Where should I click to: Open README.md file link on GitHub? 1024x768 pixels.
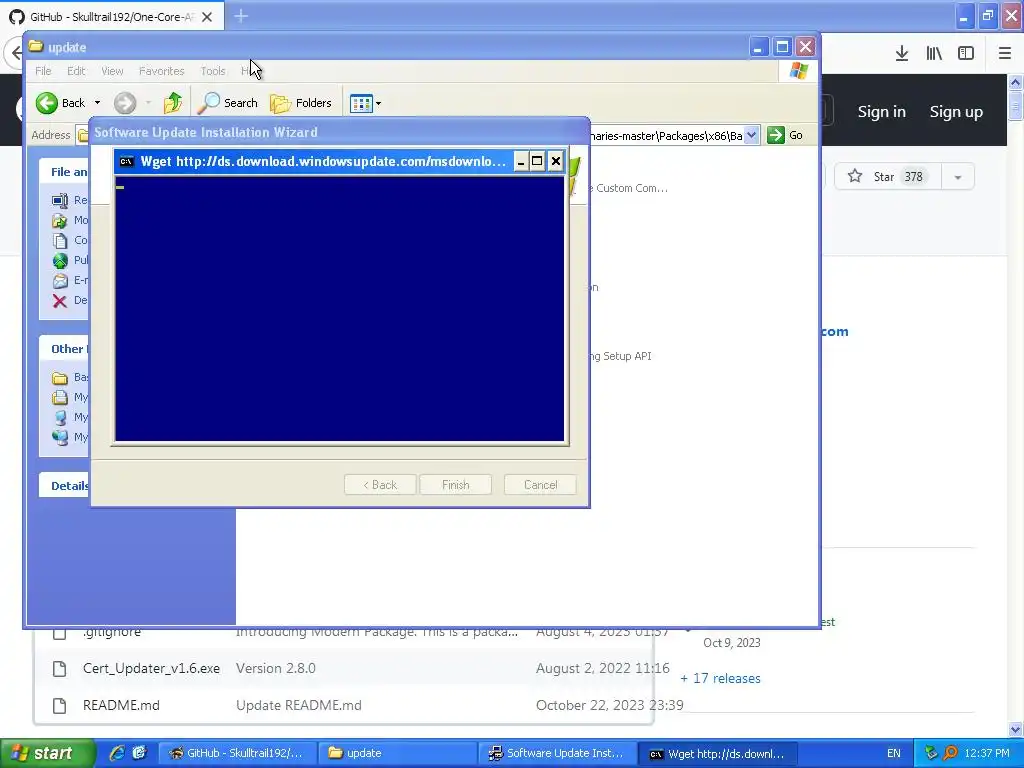(x=121, y=705)
